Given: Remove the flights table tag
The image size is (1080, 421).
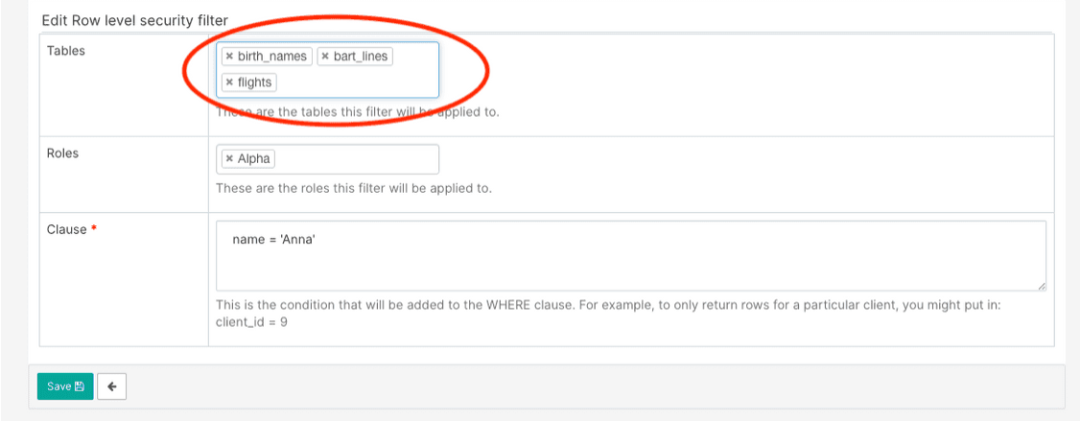Looking at the screenshot, I should [x=229, y=82].
